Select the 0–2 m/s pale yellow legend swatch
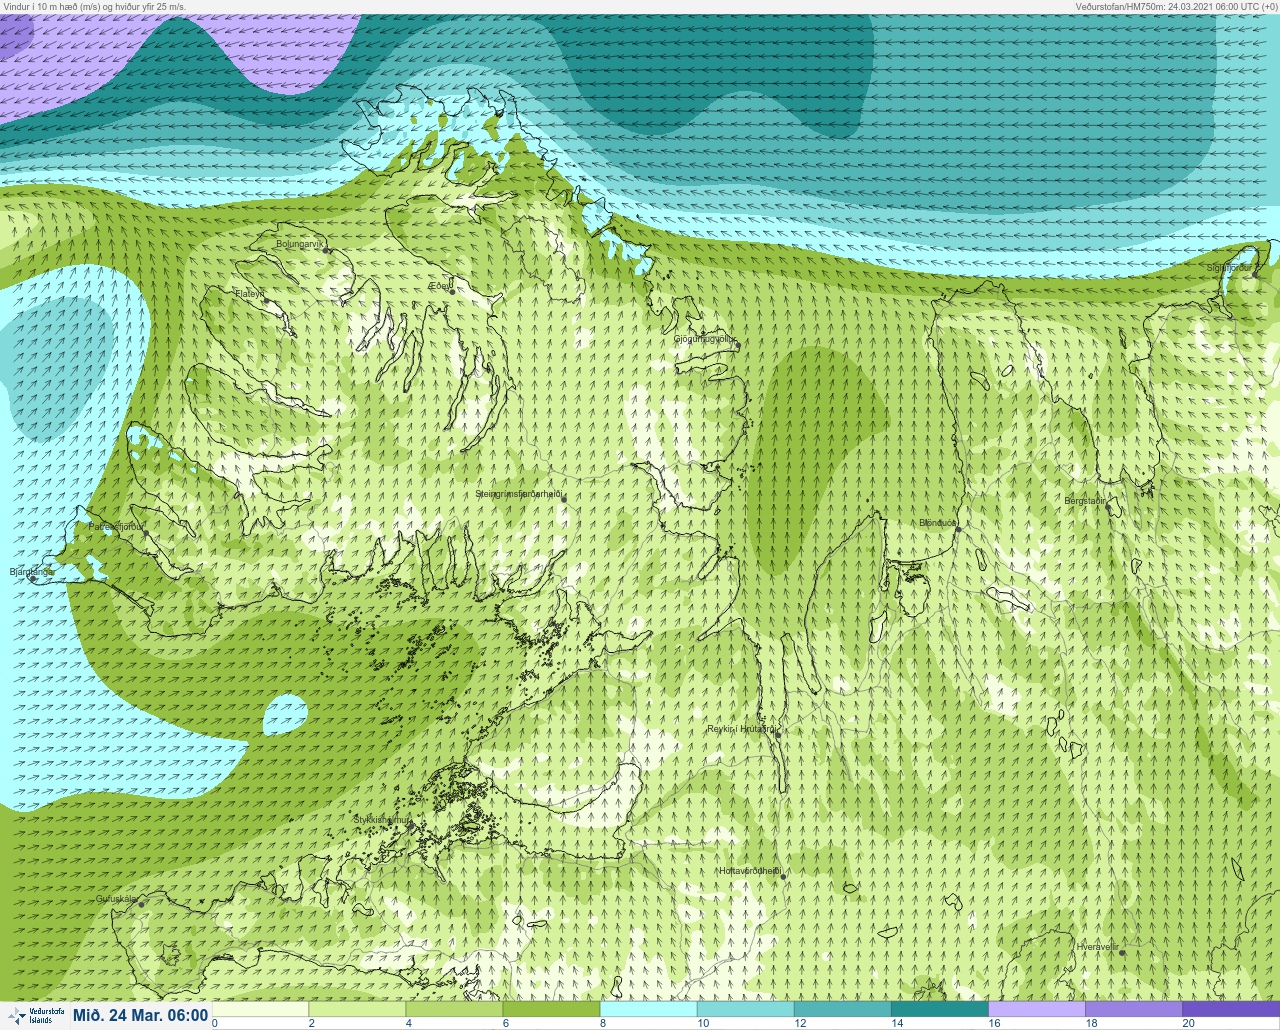The image size is (1280, 1030). pos(260,1009)
